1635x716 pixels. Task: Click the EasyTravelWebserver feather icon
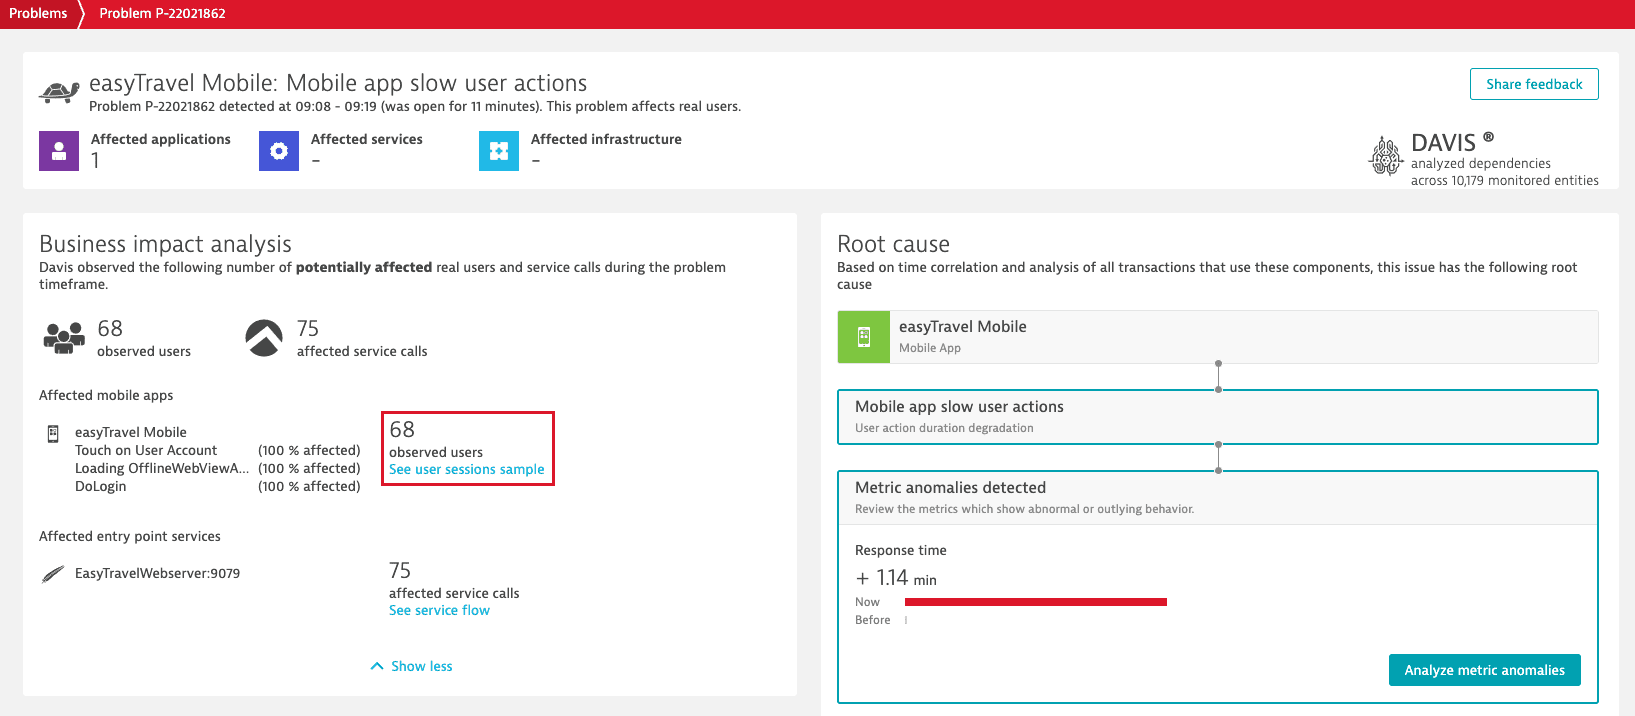[x=53, y=574]
